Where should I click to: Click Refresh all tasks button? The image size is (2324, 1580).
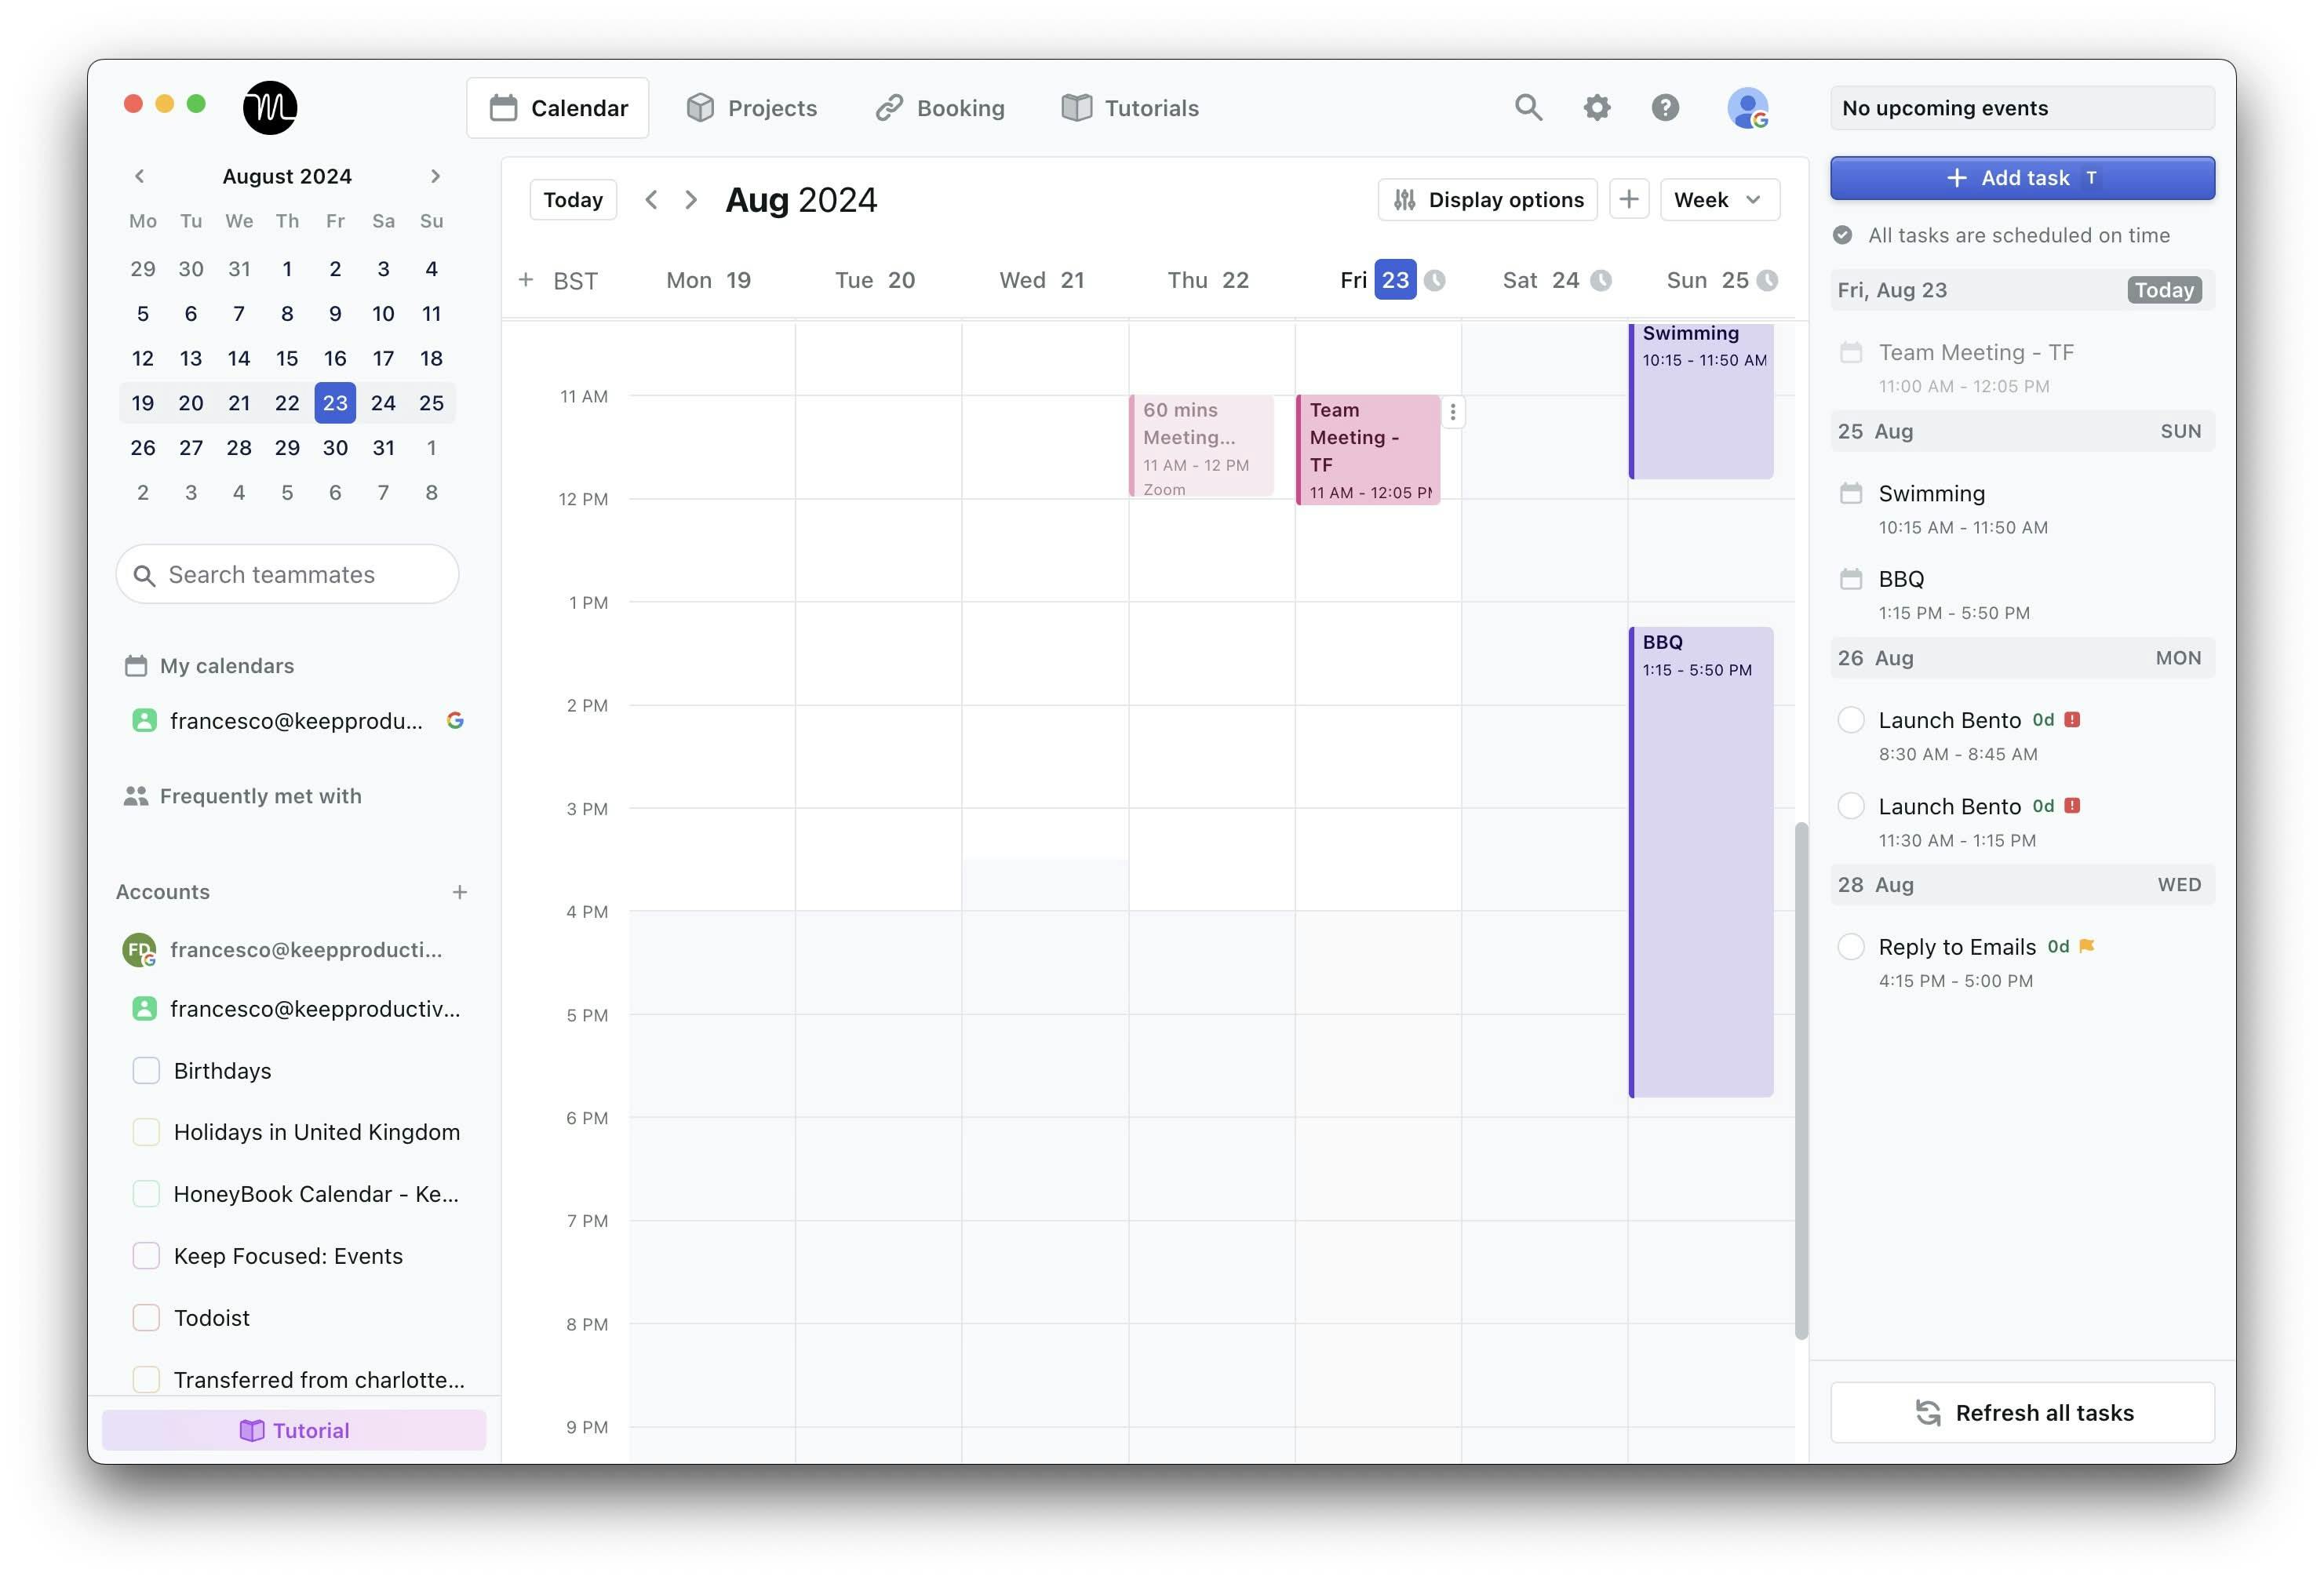2022,1412
